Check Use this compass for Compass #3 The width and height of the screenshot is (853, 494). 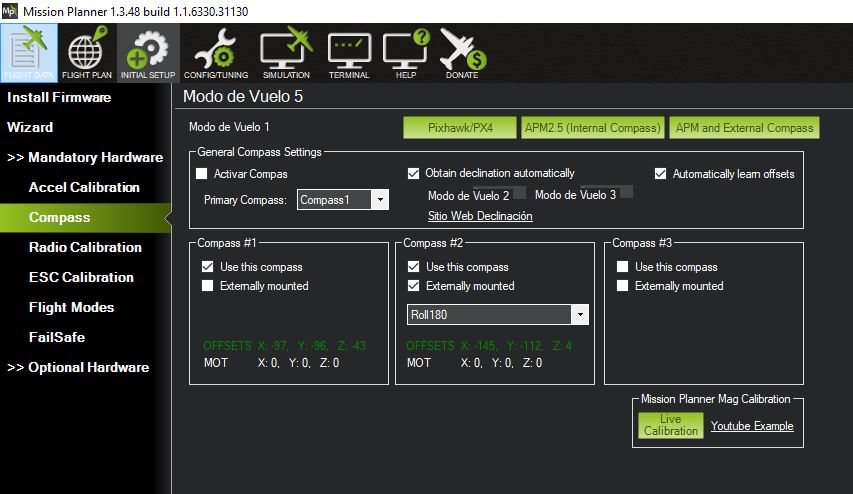tap(623, 267)
